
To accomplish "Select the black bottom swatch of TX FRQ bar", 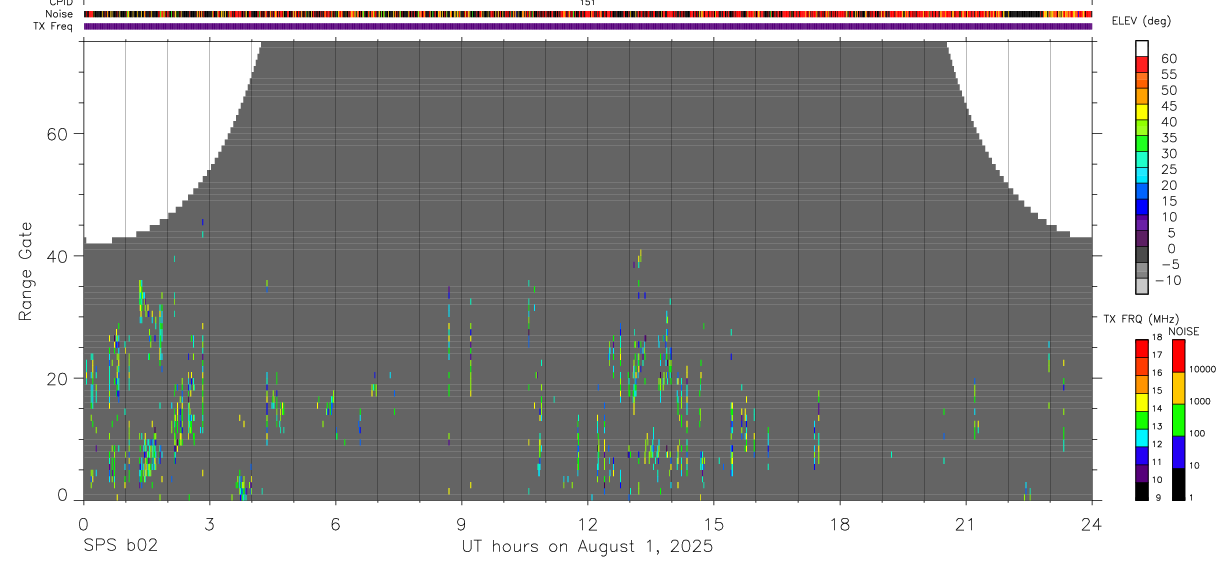I will tap(1141, 491).
